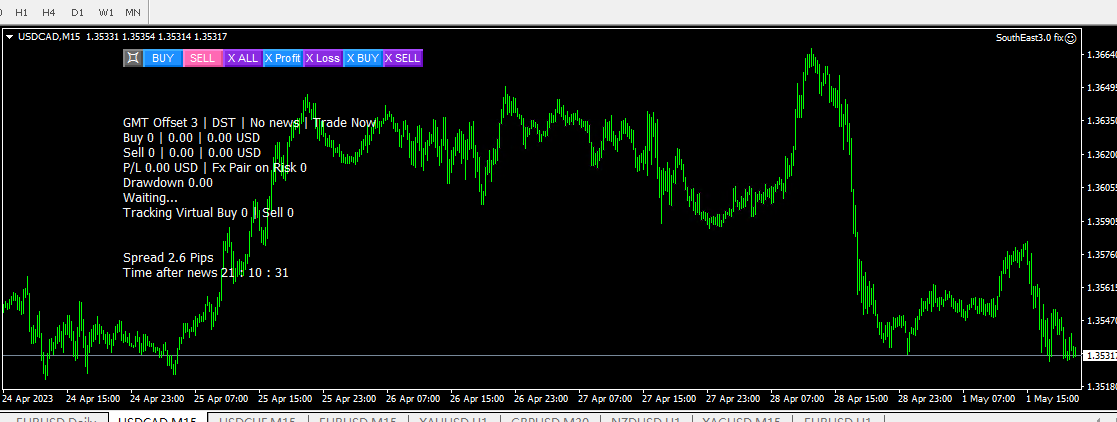Switch to the D1 timeframe

pyautogui.click(x=77, y=12)
